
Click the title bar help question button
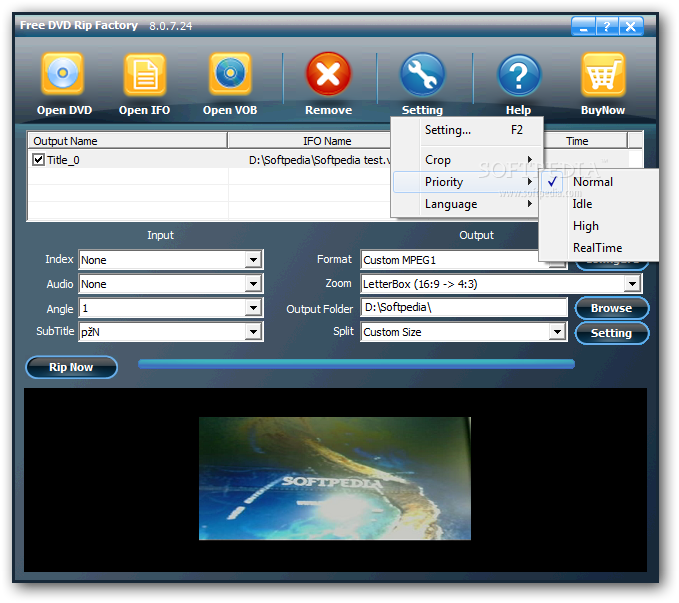[607, 26]
